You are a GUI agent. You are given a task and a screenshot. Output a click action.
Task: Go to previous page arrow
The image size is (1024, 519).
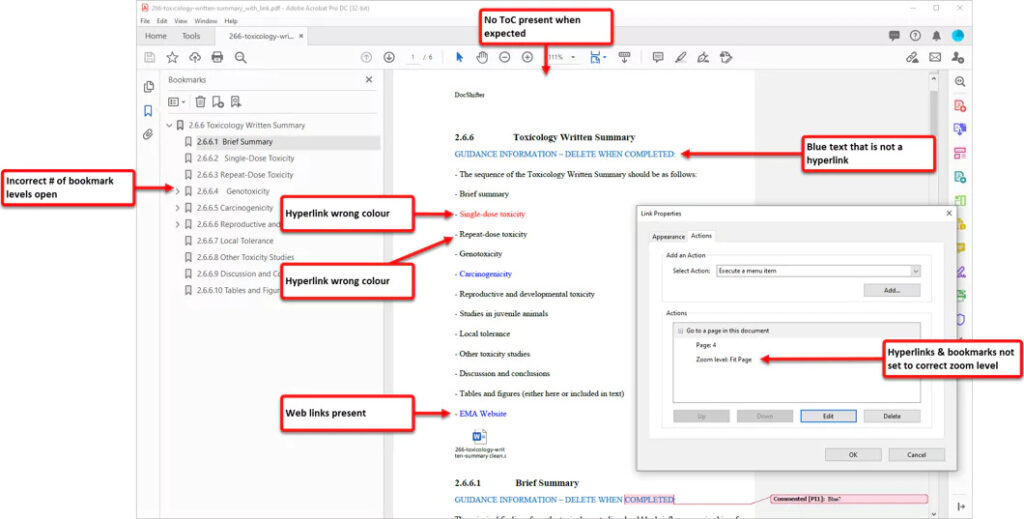[x=366, y=57]
